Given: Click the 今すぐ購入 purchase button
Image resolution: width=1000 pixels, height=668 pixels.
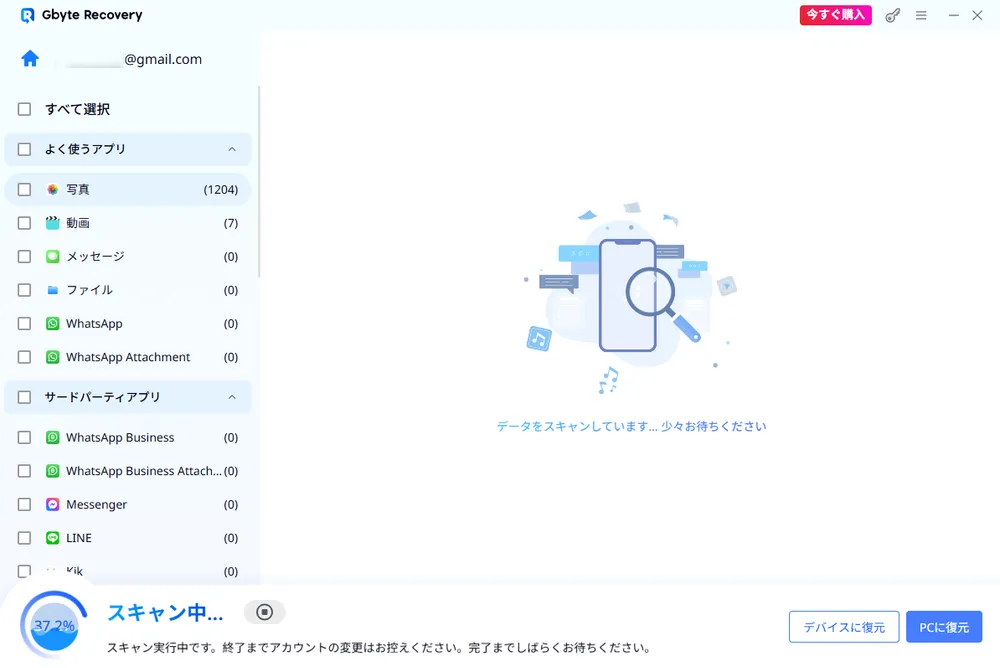Looking at the screenshot, I should (x=835, y=15).
